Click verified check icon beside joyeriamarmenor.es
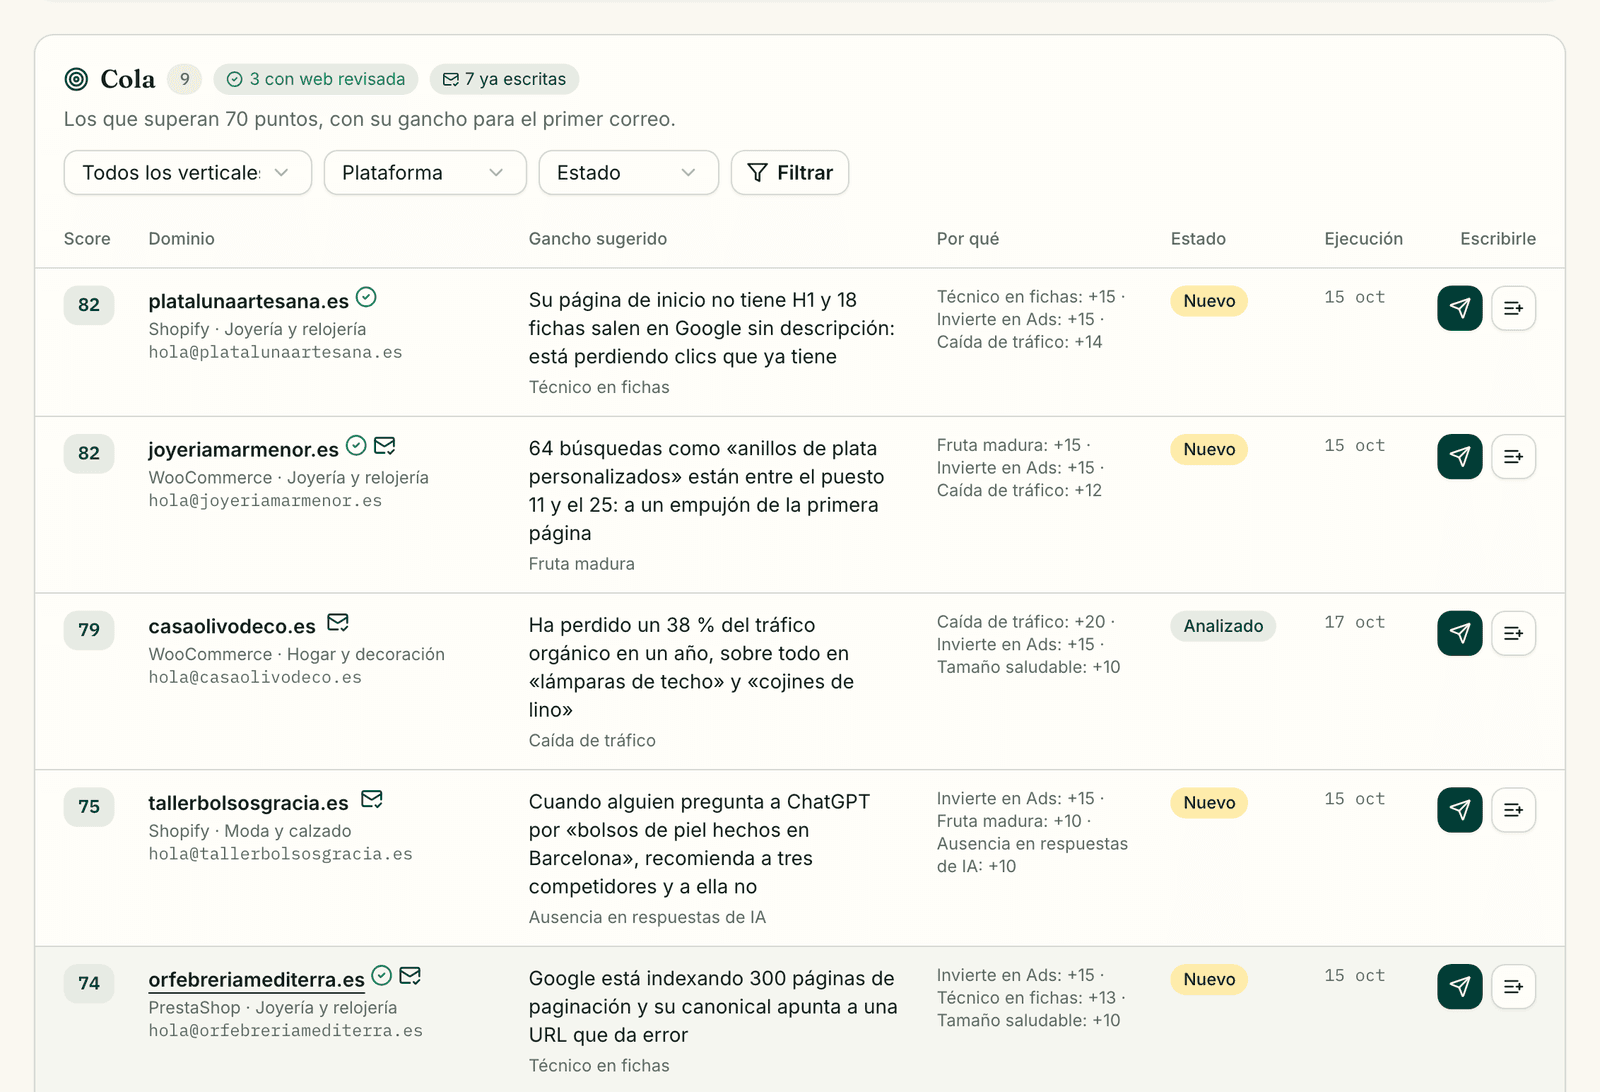 point(356,445)
